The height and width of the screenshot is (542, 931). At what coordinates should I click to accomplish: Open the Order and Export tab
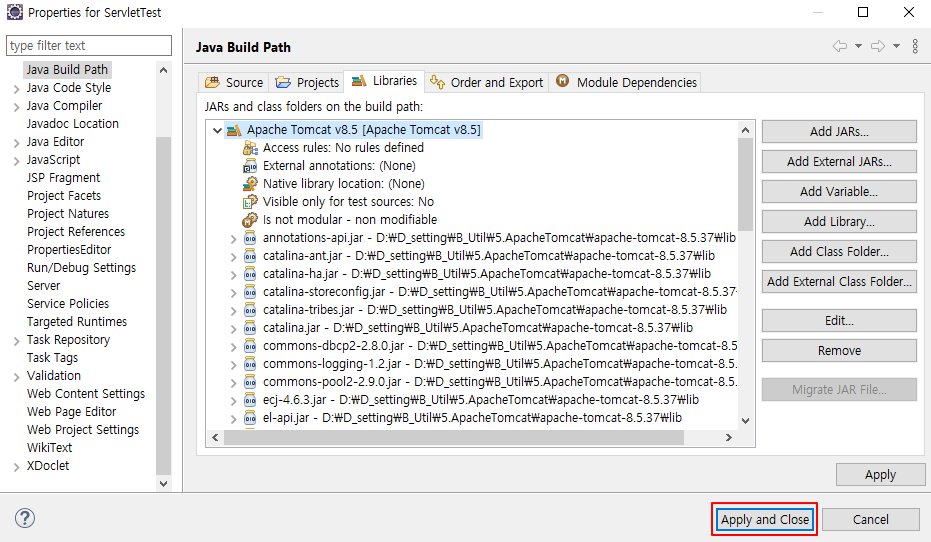[x=487, y=83]
